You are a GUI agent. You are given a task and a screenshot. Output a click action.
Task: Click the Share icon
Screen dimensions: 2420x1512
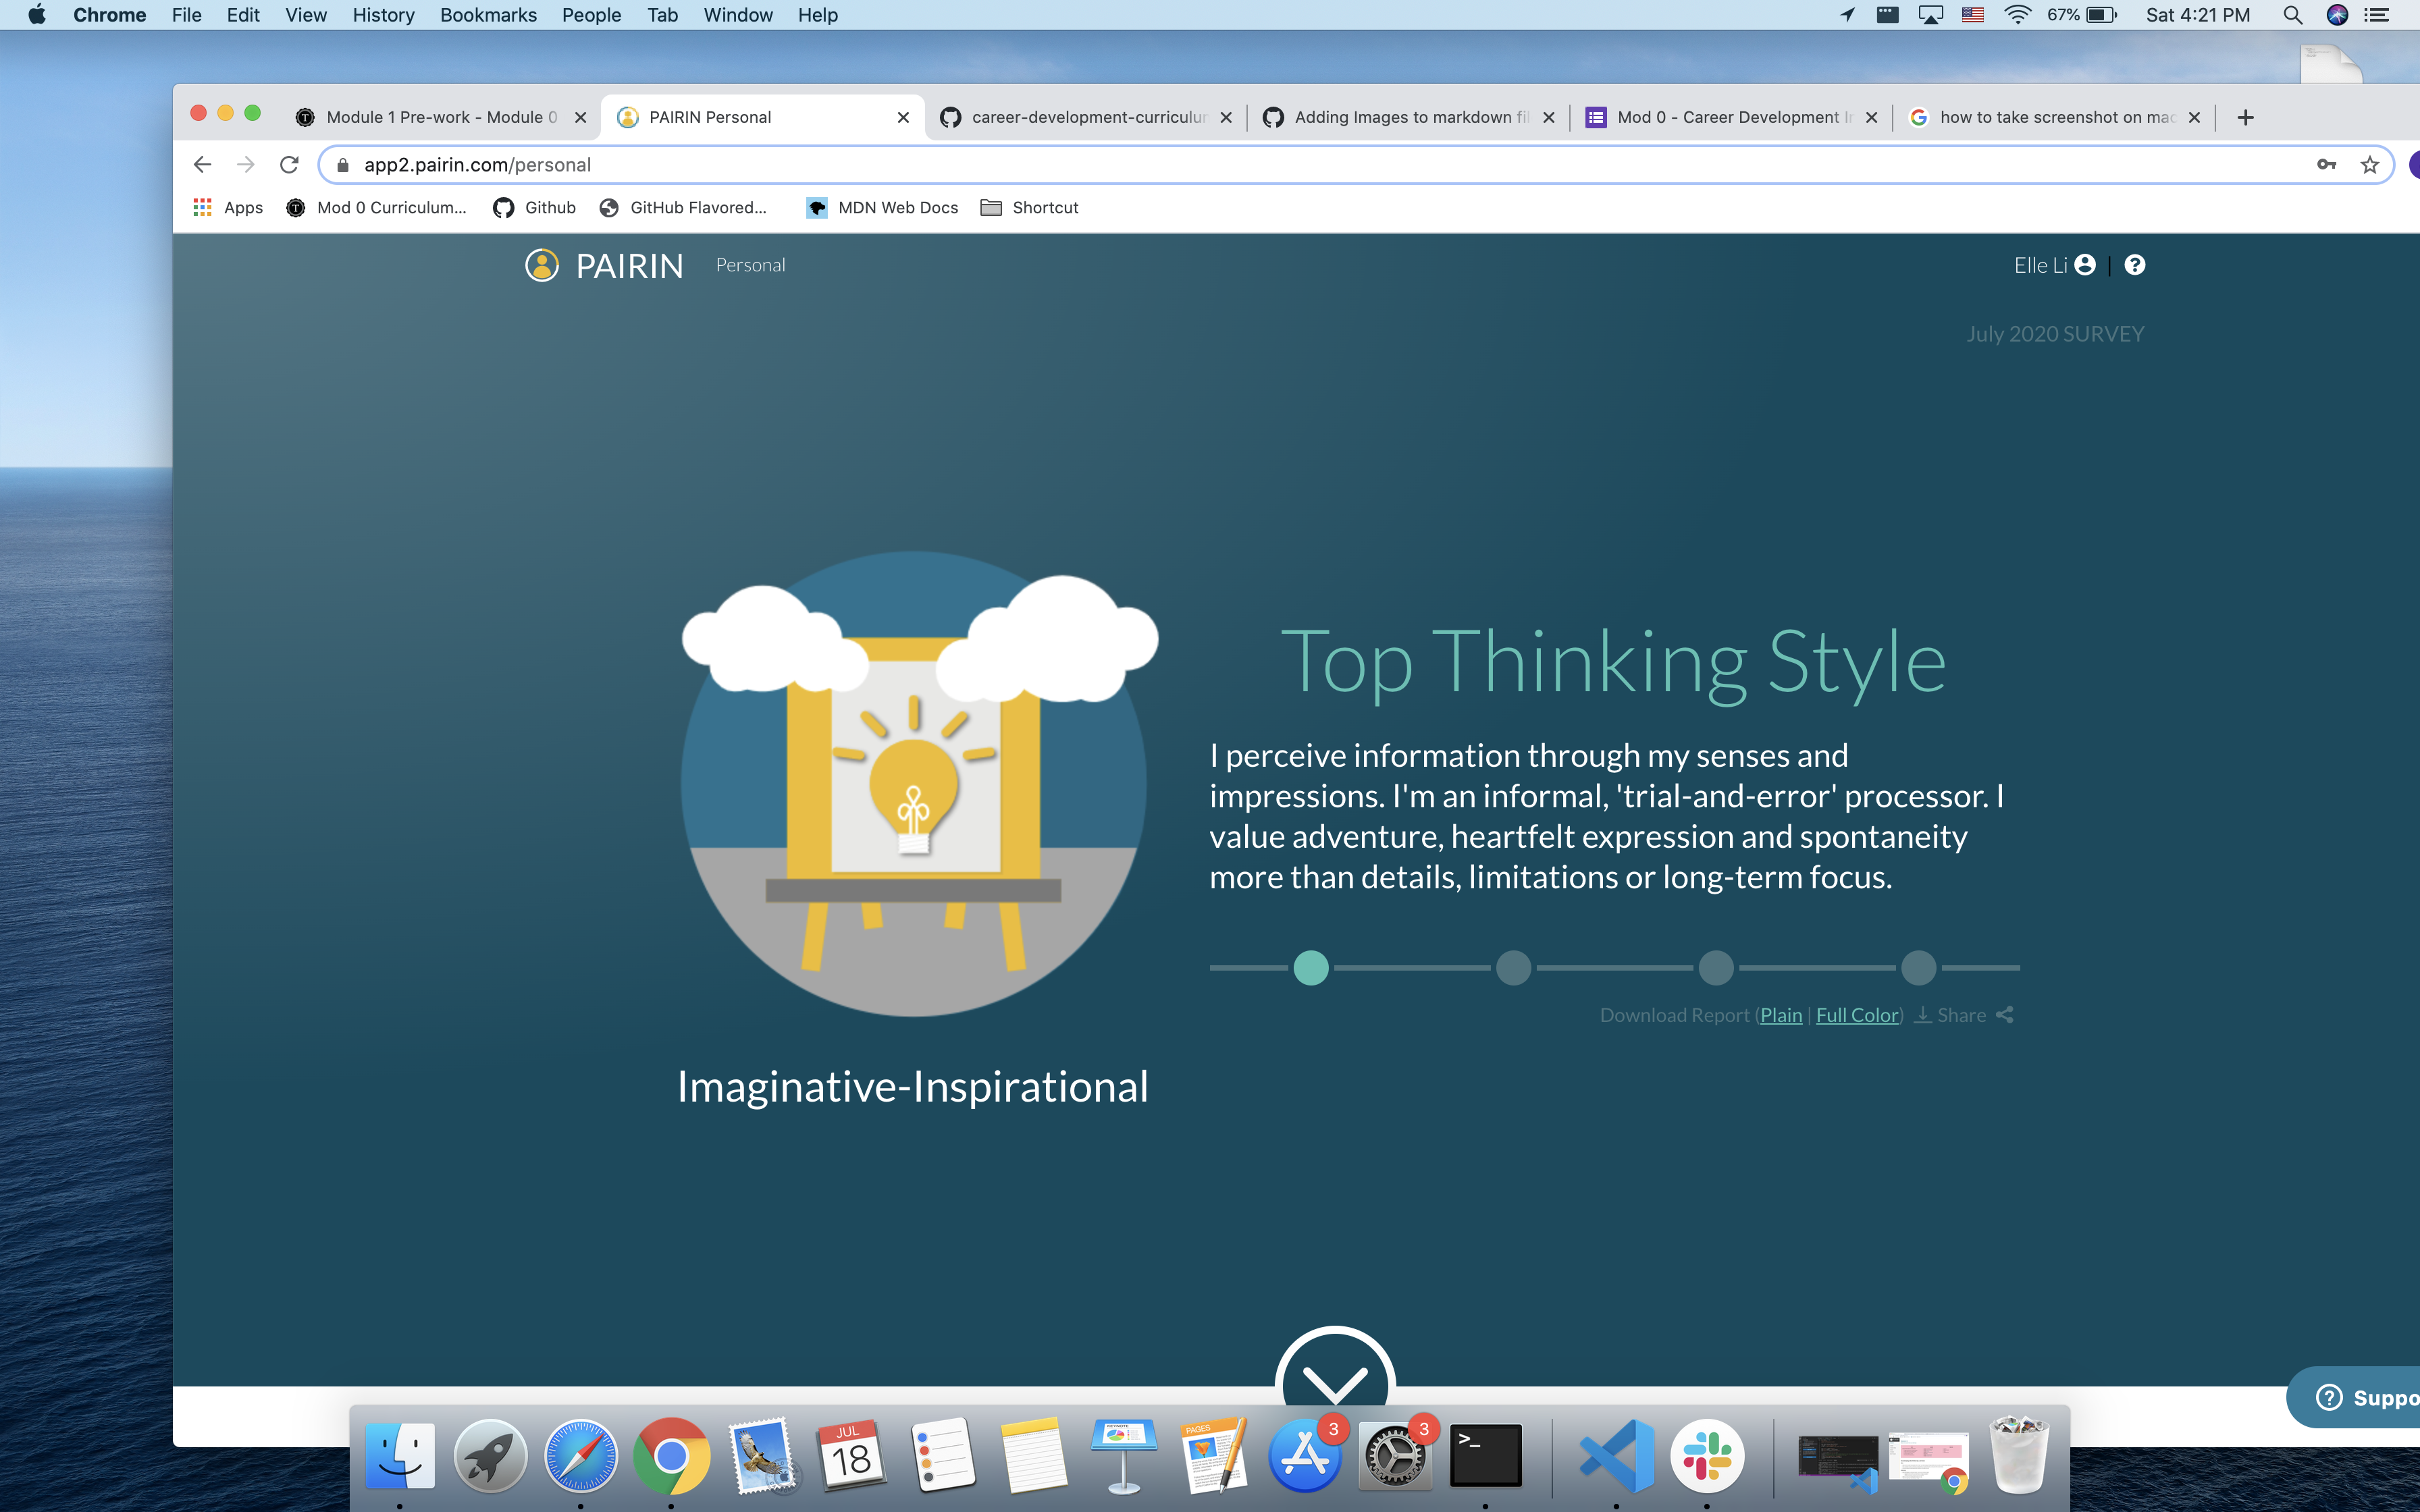[2004, 1015]
